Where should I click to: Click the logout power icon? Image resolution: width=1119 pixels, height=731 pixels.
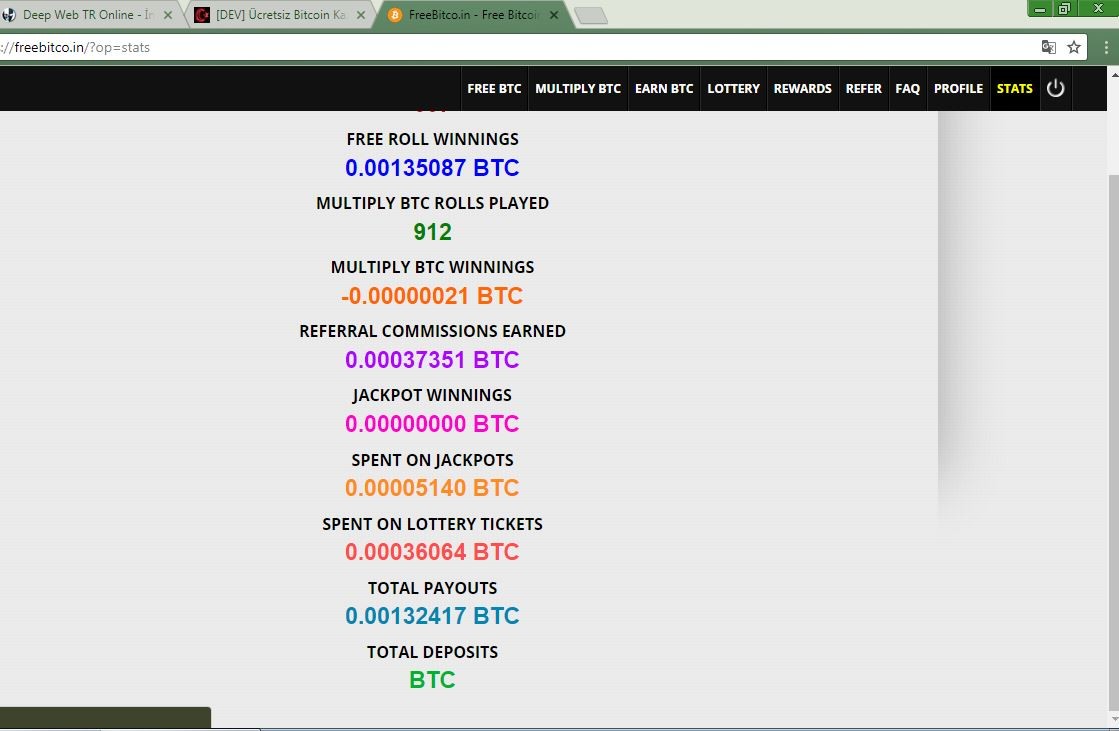pyautogui.click(x=1055, y=89)
